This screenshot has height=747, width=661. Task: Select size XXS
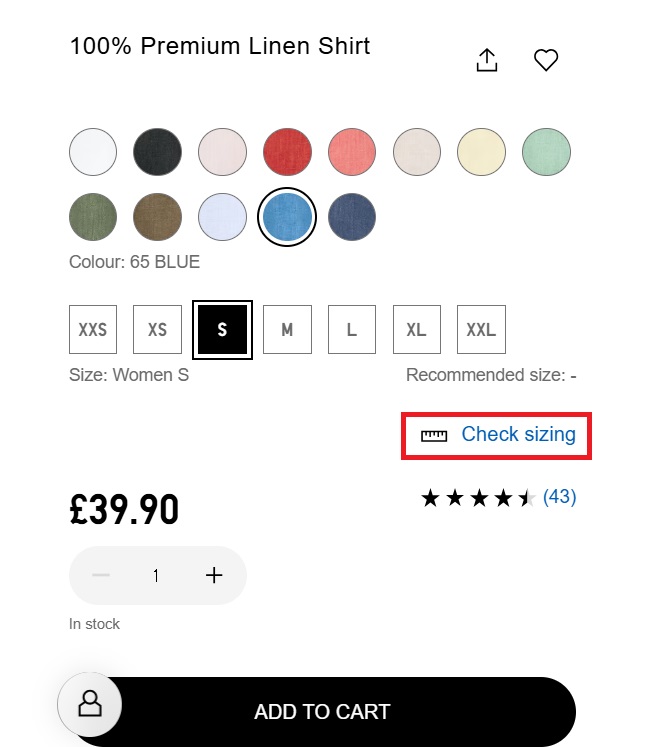(x=93, y=330)
